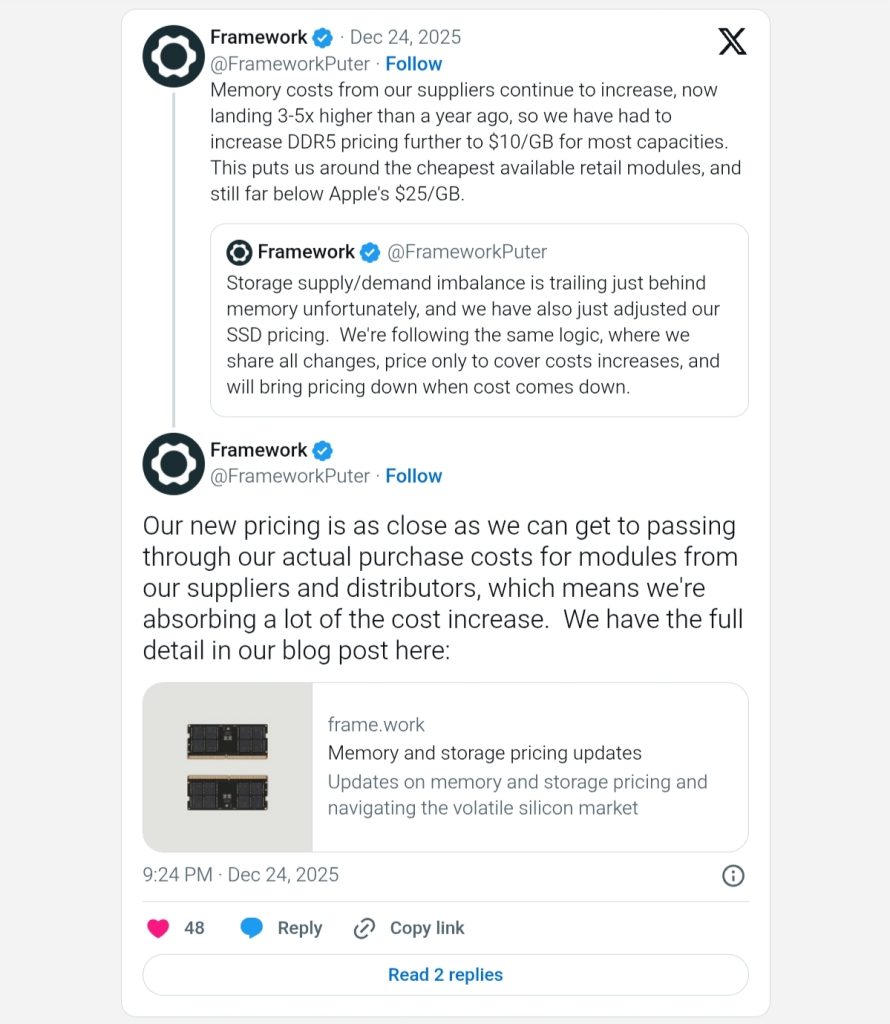890x1024 pixels.
Task: Follow Framework from the top post
Action: coord(414,64)
